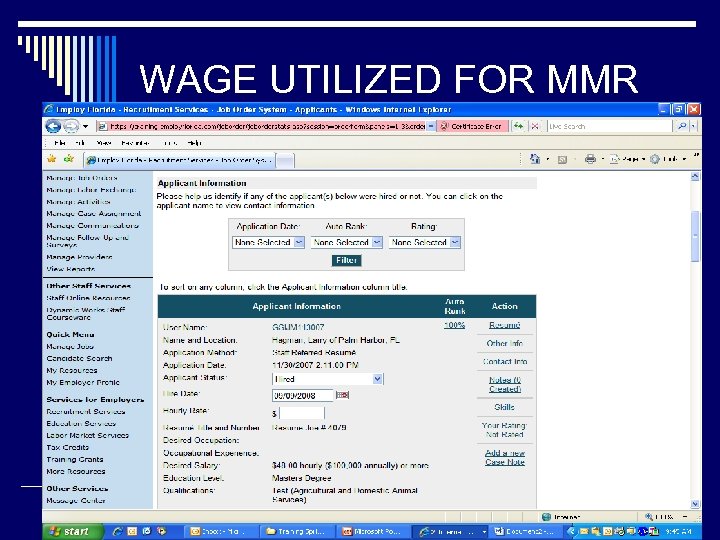Go to Manage Providers in sidebar
720x540 pixels.
tap(79, 257)
